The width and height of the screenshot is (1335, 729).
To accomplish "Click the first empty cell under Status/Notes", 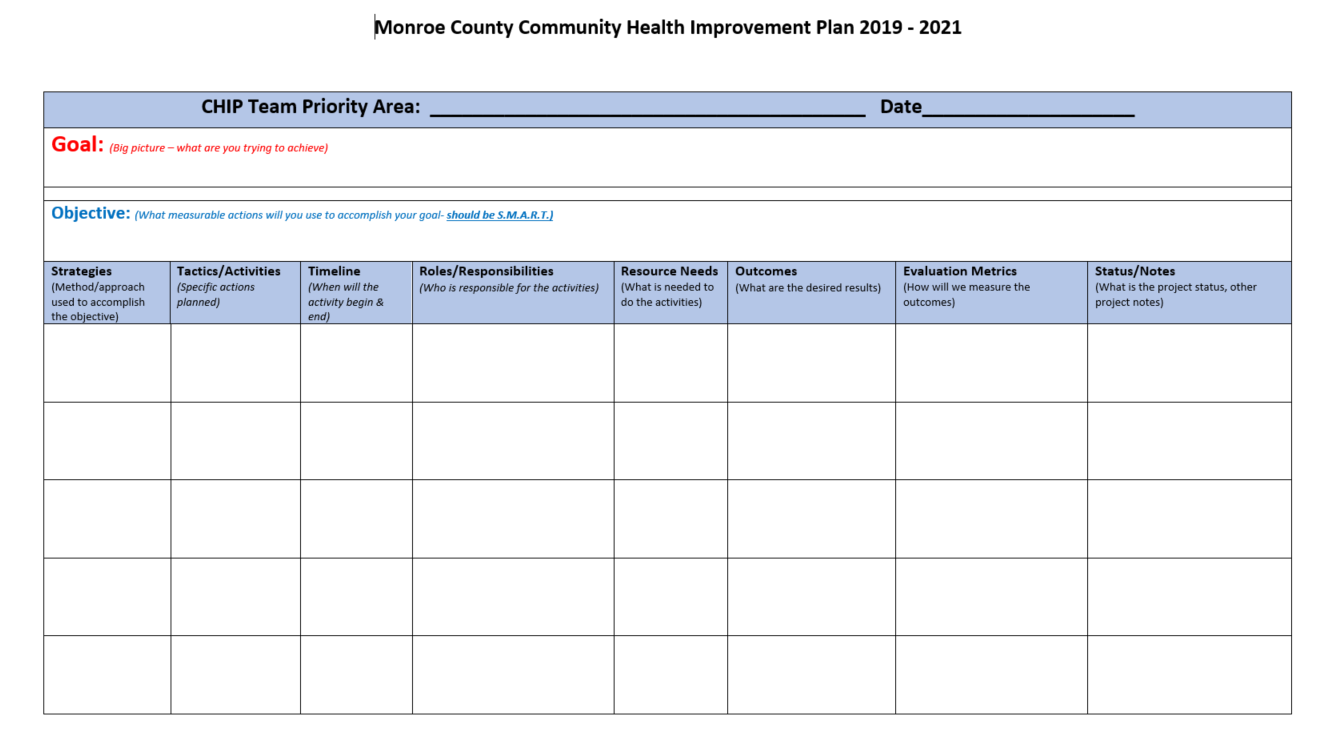I will click(1189, 363).
